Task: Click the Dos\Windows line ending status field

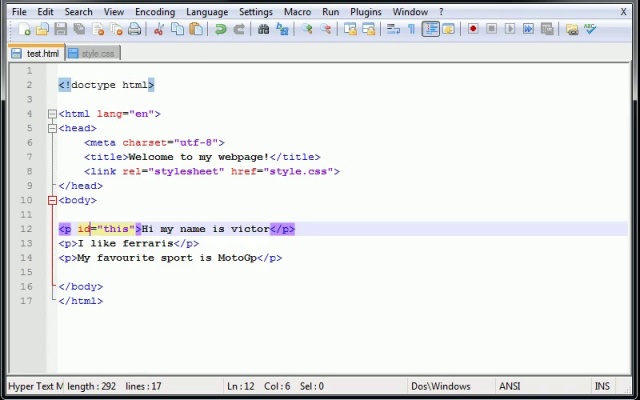Action: tap(440, 386)
